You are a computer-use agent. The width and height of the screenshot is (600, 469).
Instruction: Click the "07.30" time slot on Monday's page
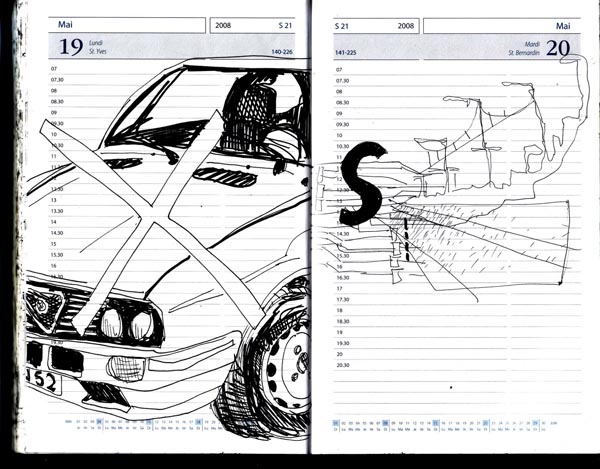tap(57, 80)
